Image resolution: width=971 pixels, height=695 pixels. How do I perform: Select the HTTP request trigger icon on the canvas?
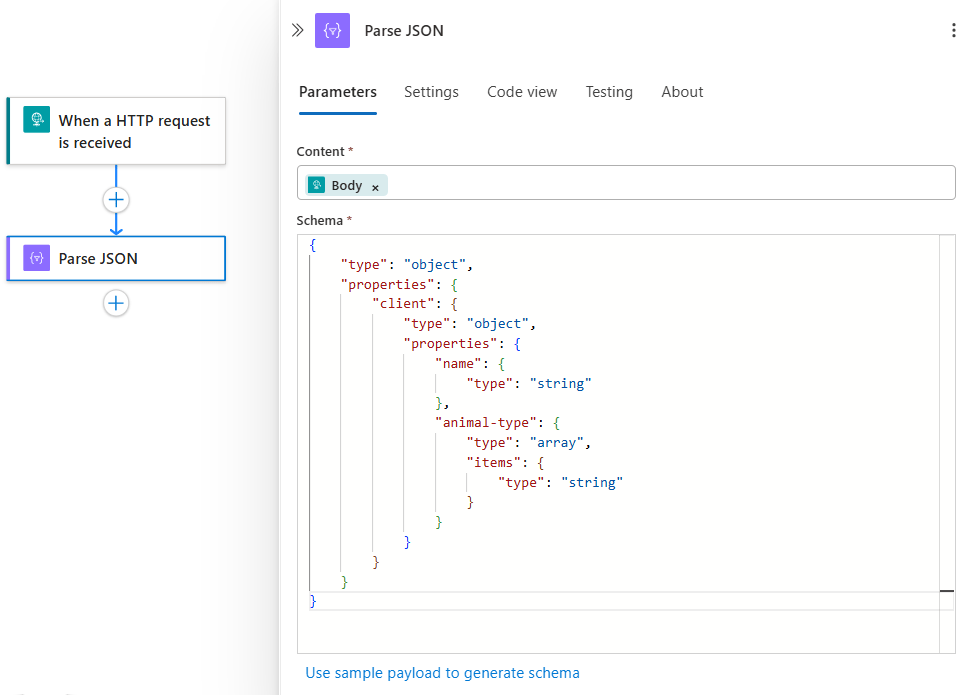pyautogui.click(x=37, y=118)
